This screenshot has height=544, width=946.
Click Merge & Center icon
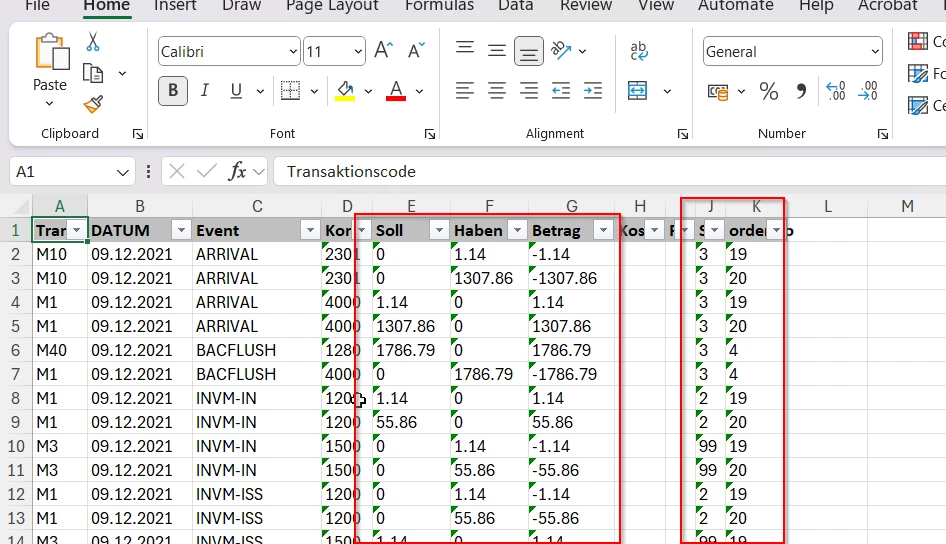(637, 91)
